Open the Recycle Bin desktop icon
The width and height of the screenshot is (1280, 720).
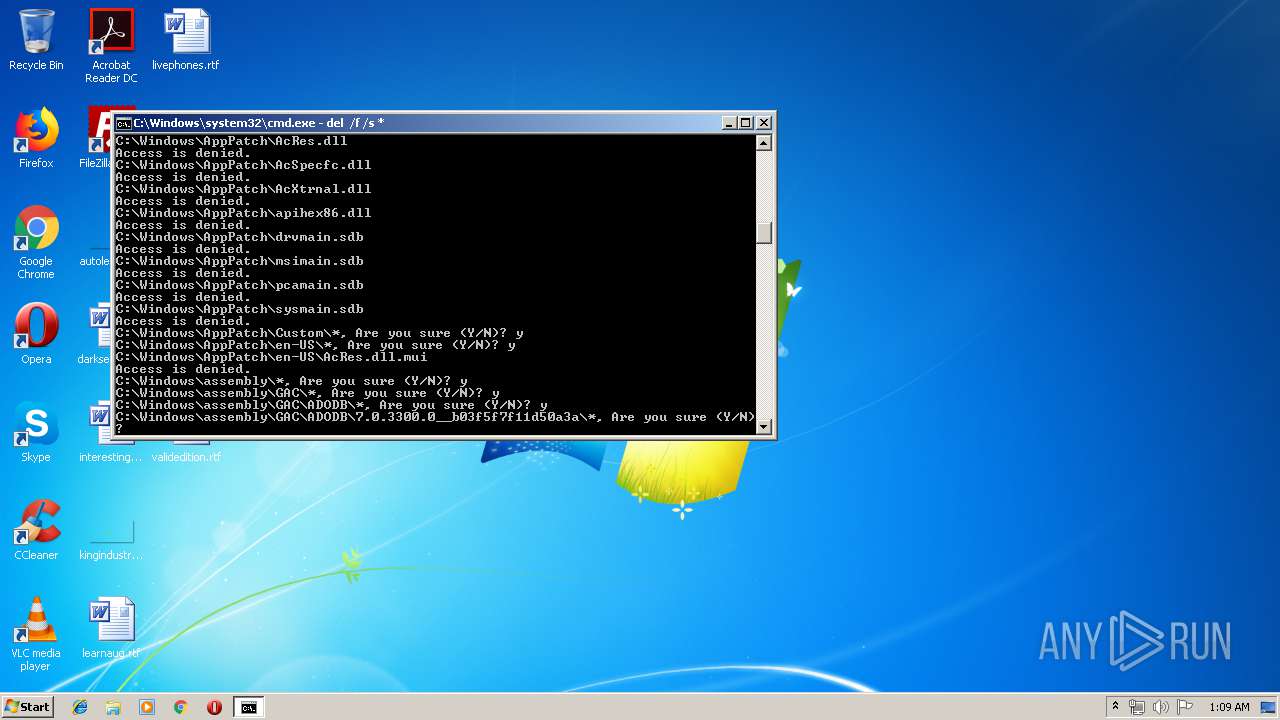pos(36,40)
